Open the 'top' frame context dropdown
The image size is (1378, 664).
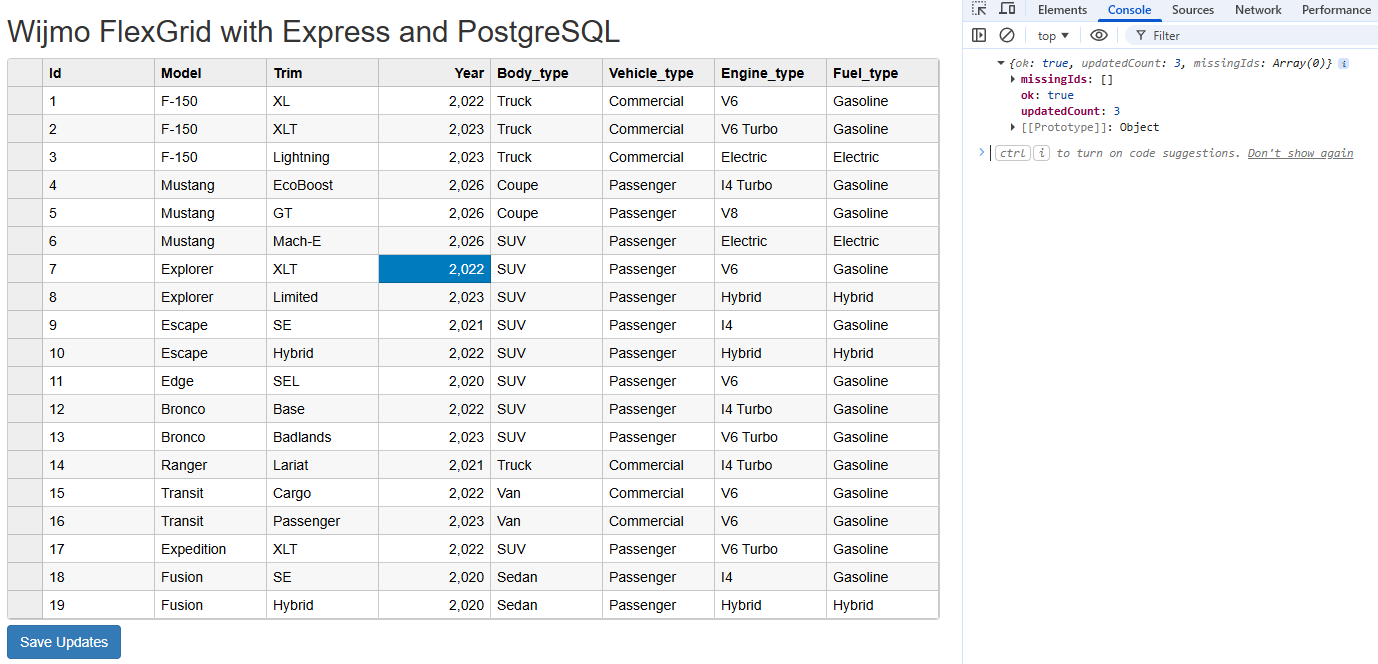[1052, 35]
